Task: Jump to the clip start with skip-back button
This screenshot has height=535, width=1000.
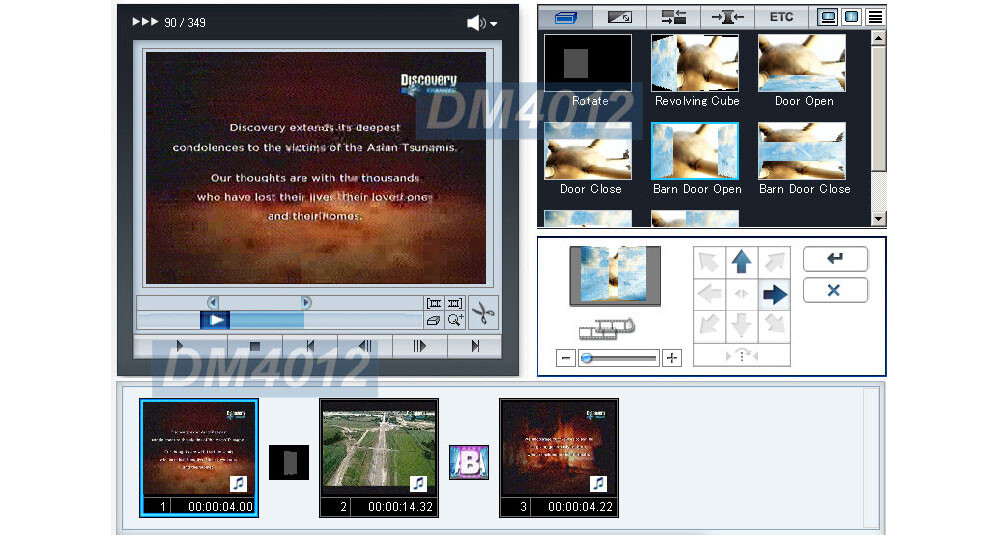Action: click(x=310, y=346)
